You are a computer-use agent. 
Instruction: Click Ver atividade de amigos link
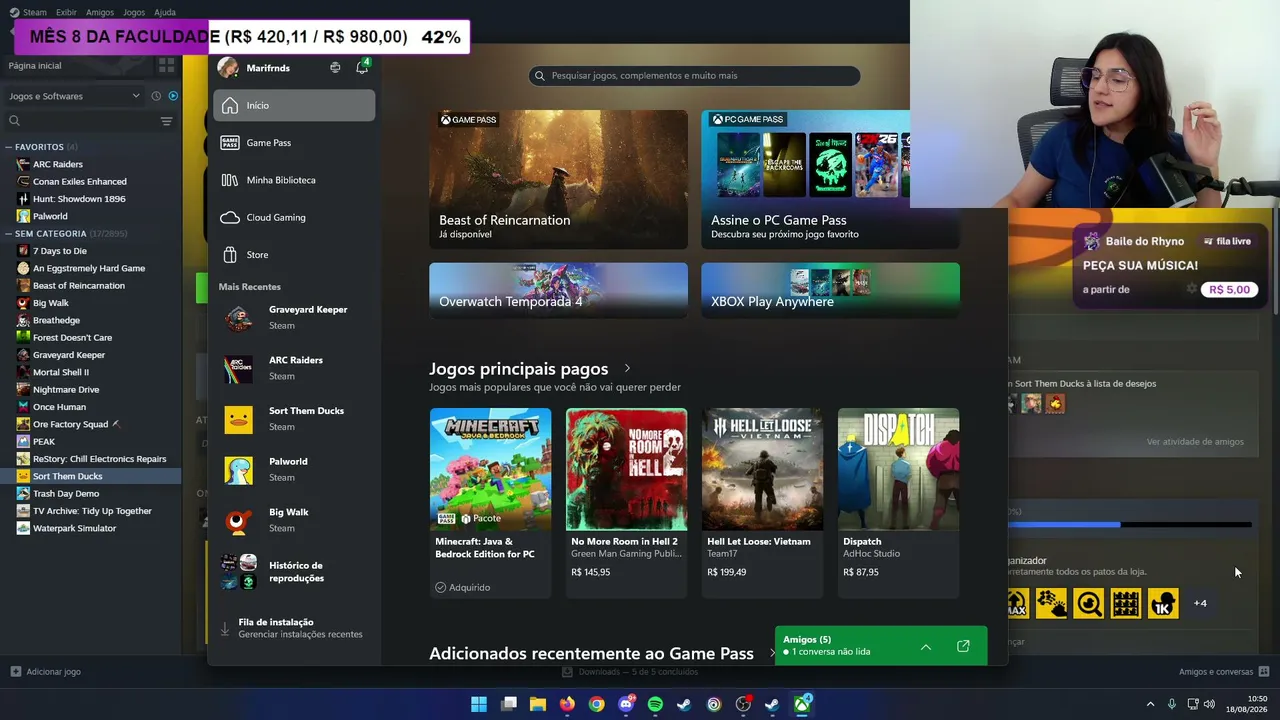(x=1195, y=442)
